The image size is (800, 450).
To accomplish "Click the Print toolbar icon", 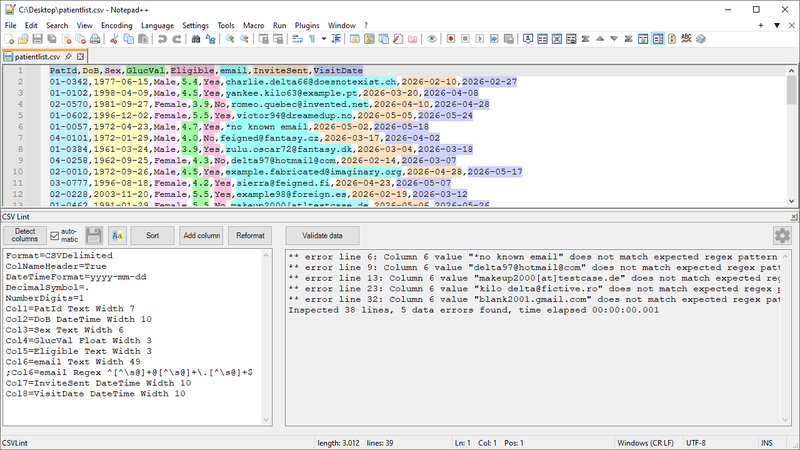I will click(x=95, y=39).
